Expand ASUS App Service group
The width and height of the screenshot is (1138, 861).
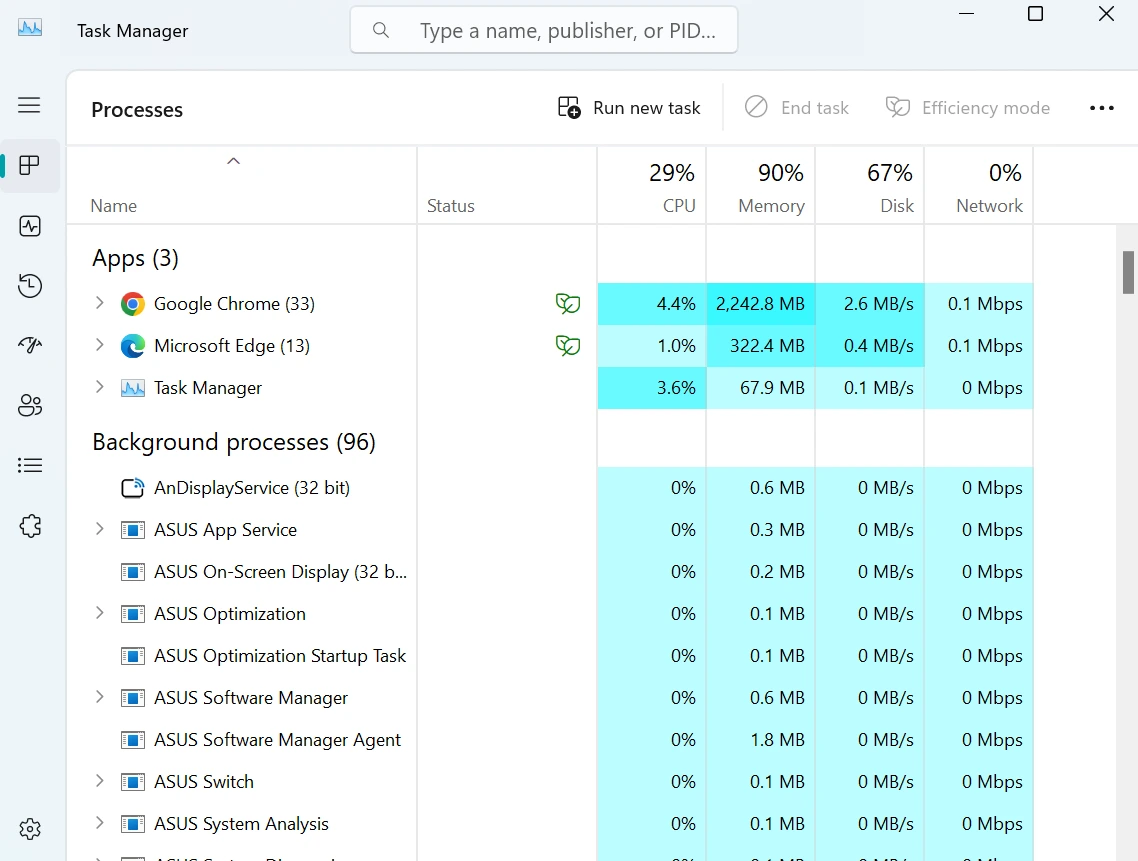[x=99, y=529]
